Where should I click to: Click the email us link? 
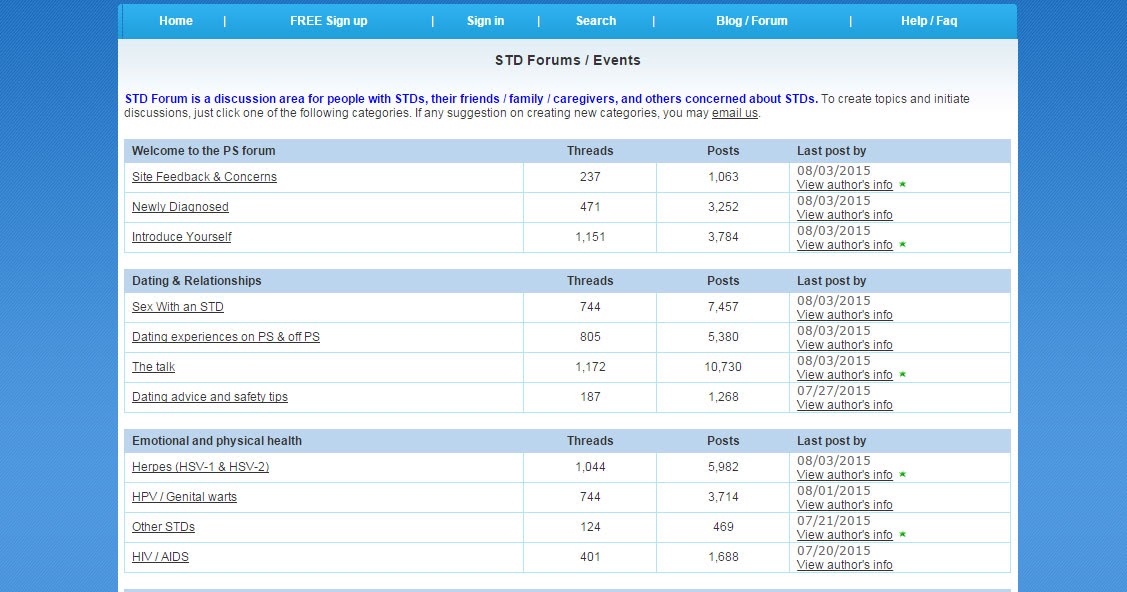pos(735,113)
